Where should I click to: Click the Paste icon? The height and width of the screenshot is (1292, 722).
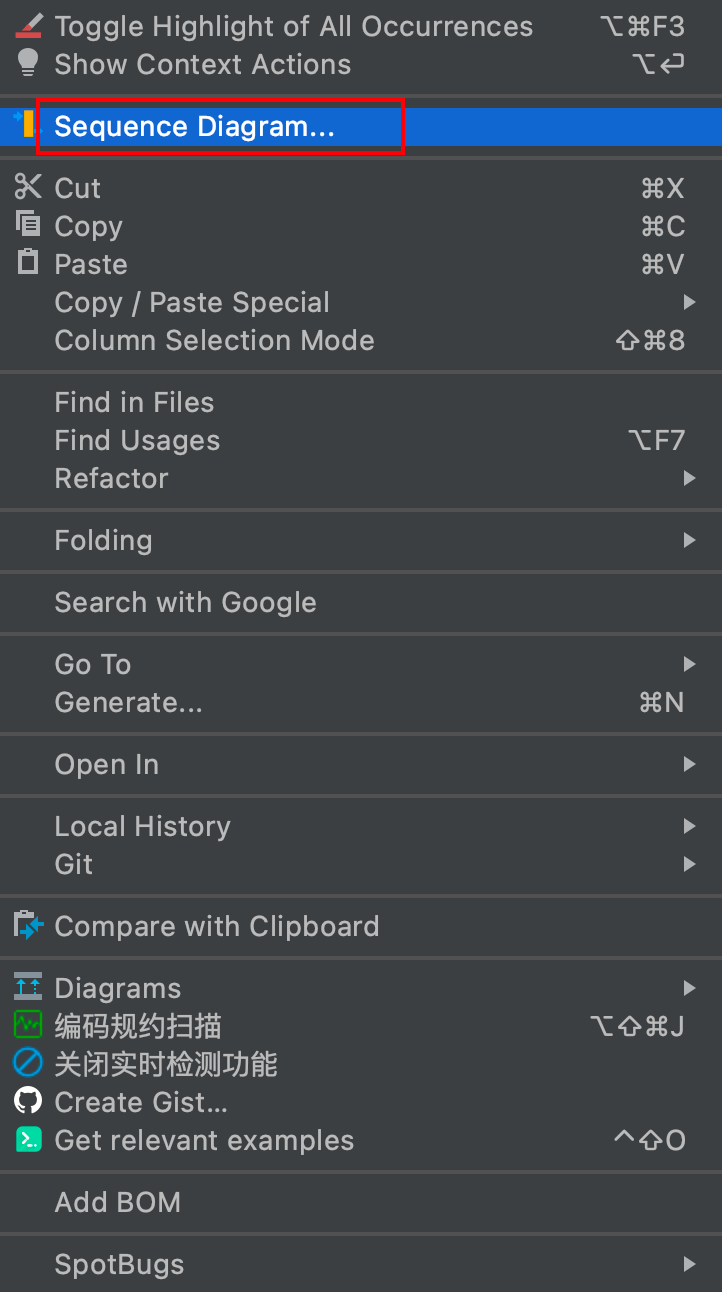(x=27, y=263)
